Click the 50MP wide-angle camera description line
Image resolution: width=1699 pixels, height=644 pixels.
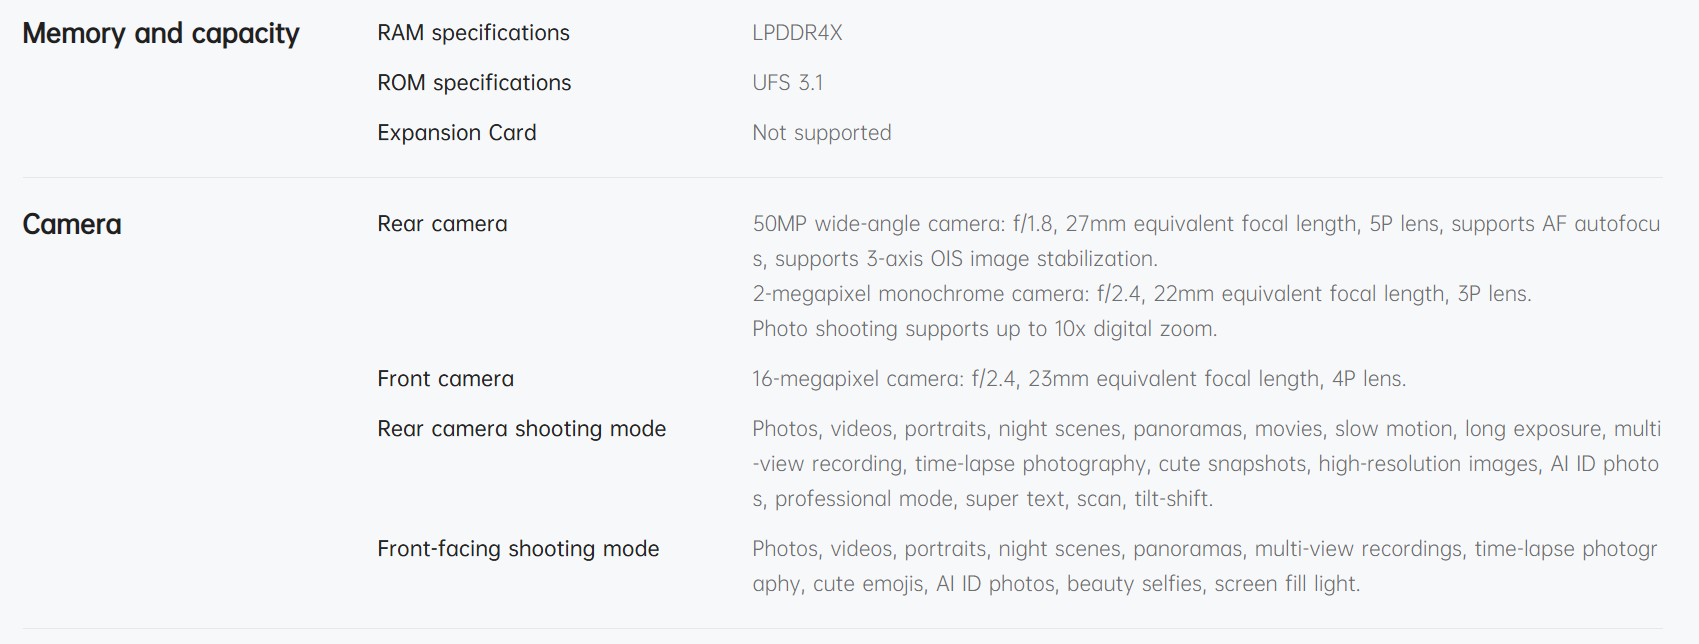coord(1206,224)
